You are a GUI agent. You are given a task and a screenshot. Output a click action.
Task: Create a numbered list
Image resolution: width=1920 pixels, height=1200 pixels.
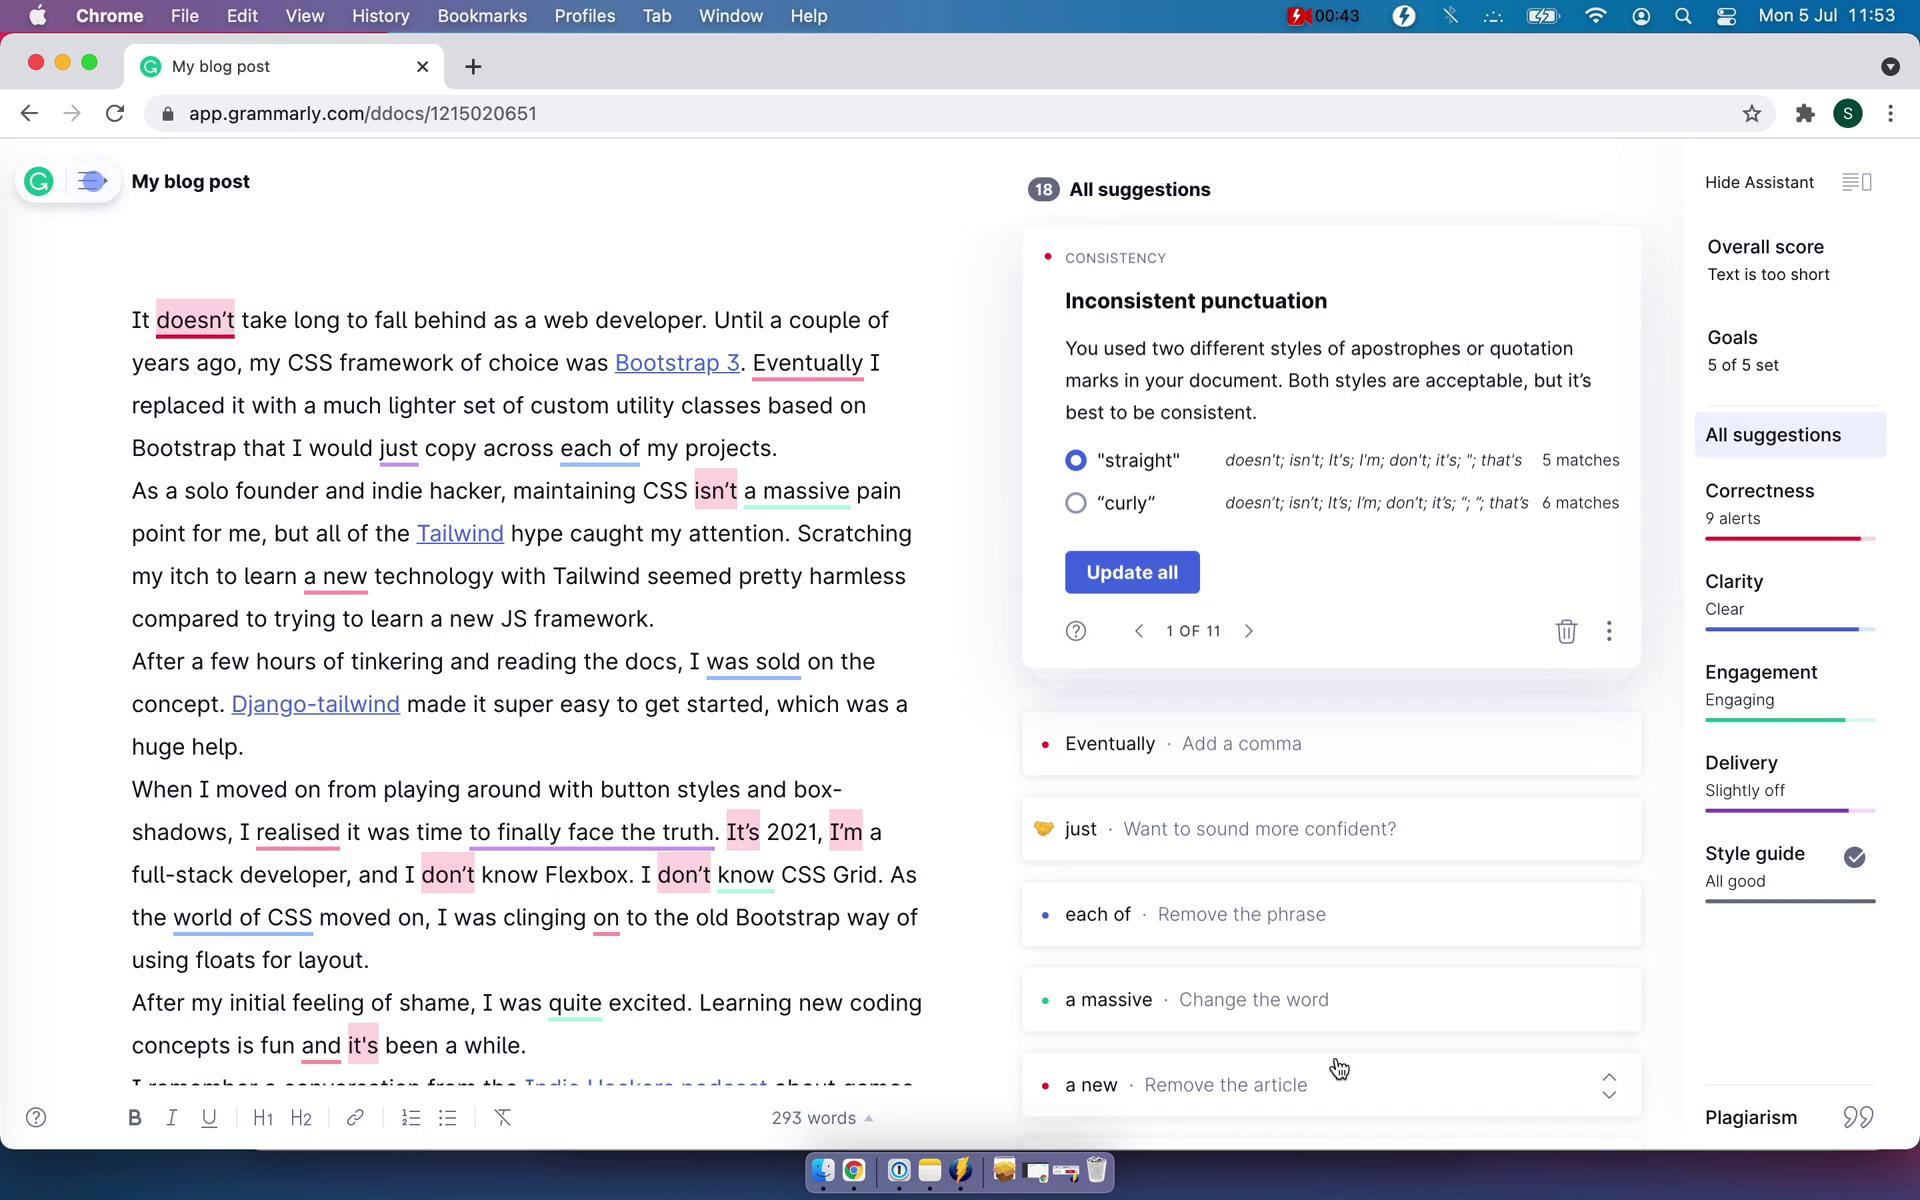click(x=410, y=1118)
